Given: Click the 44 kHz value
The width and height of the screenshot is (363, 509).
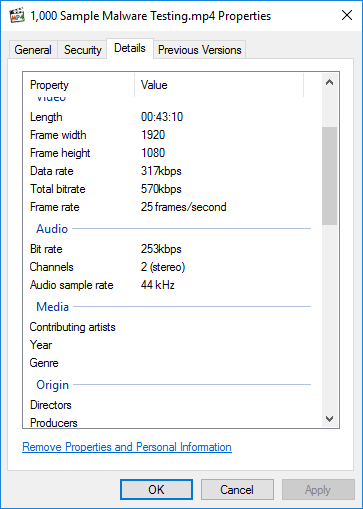Looking at the screenshot, I should (158, 285).
